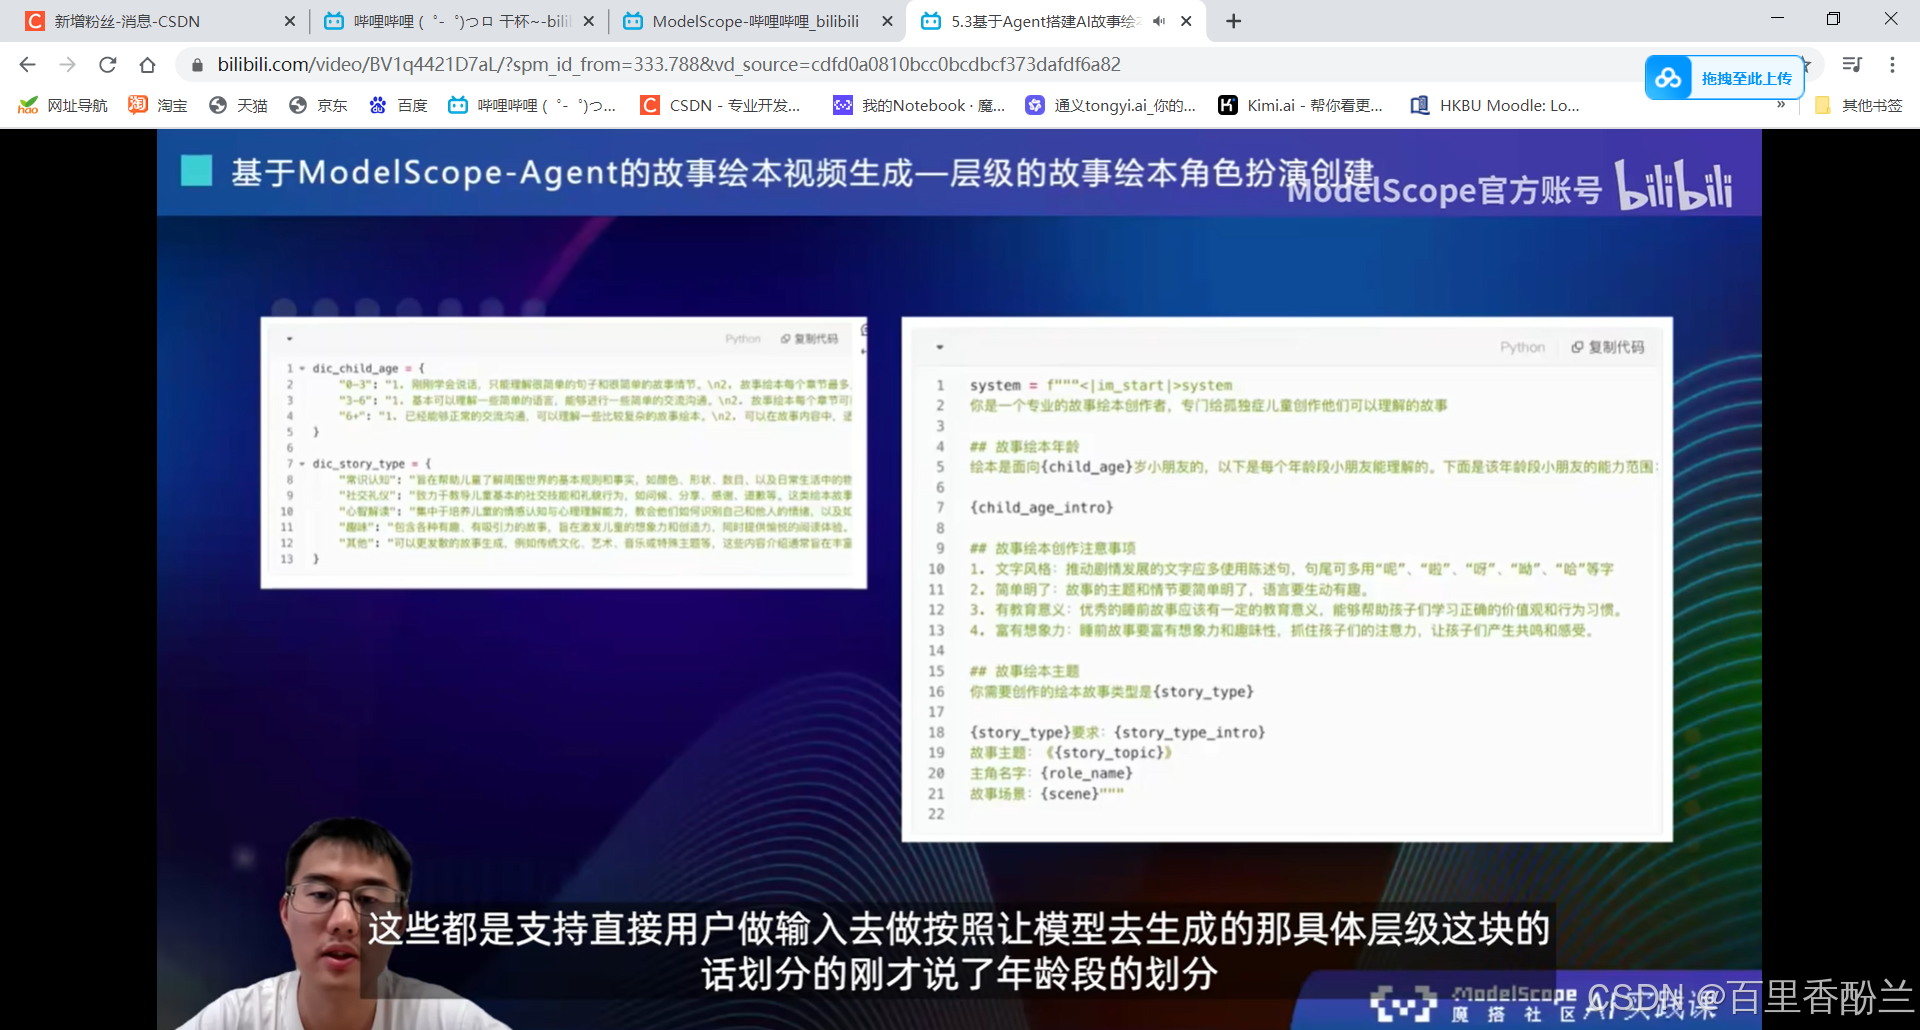Collapse the dic_story_type fold arrow
The height and width of the screenshot is (1030, 1920).
(303, 464)
